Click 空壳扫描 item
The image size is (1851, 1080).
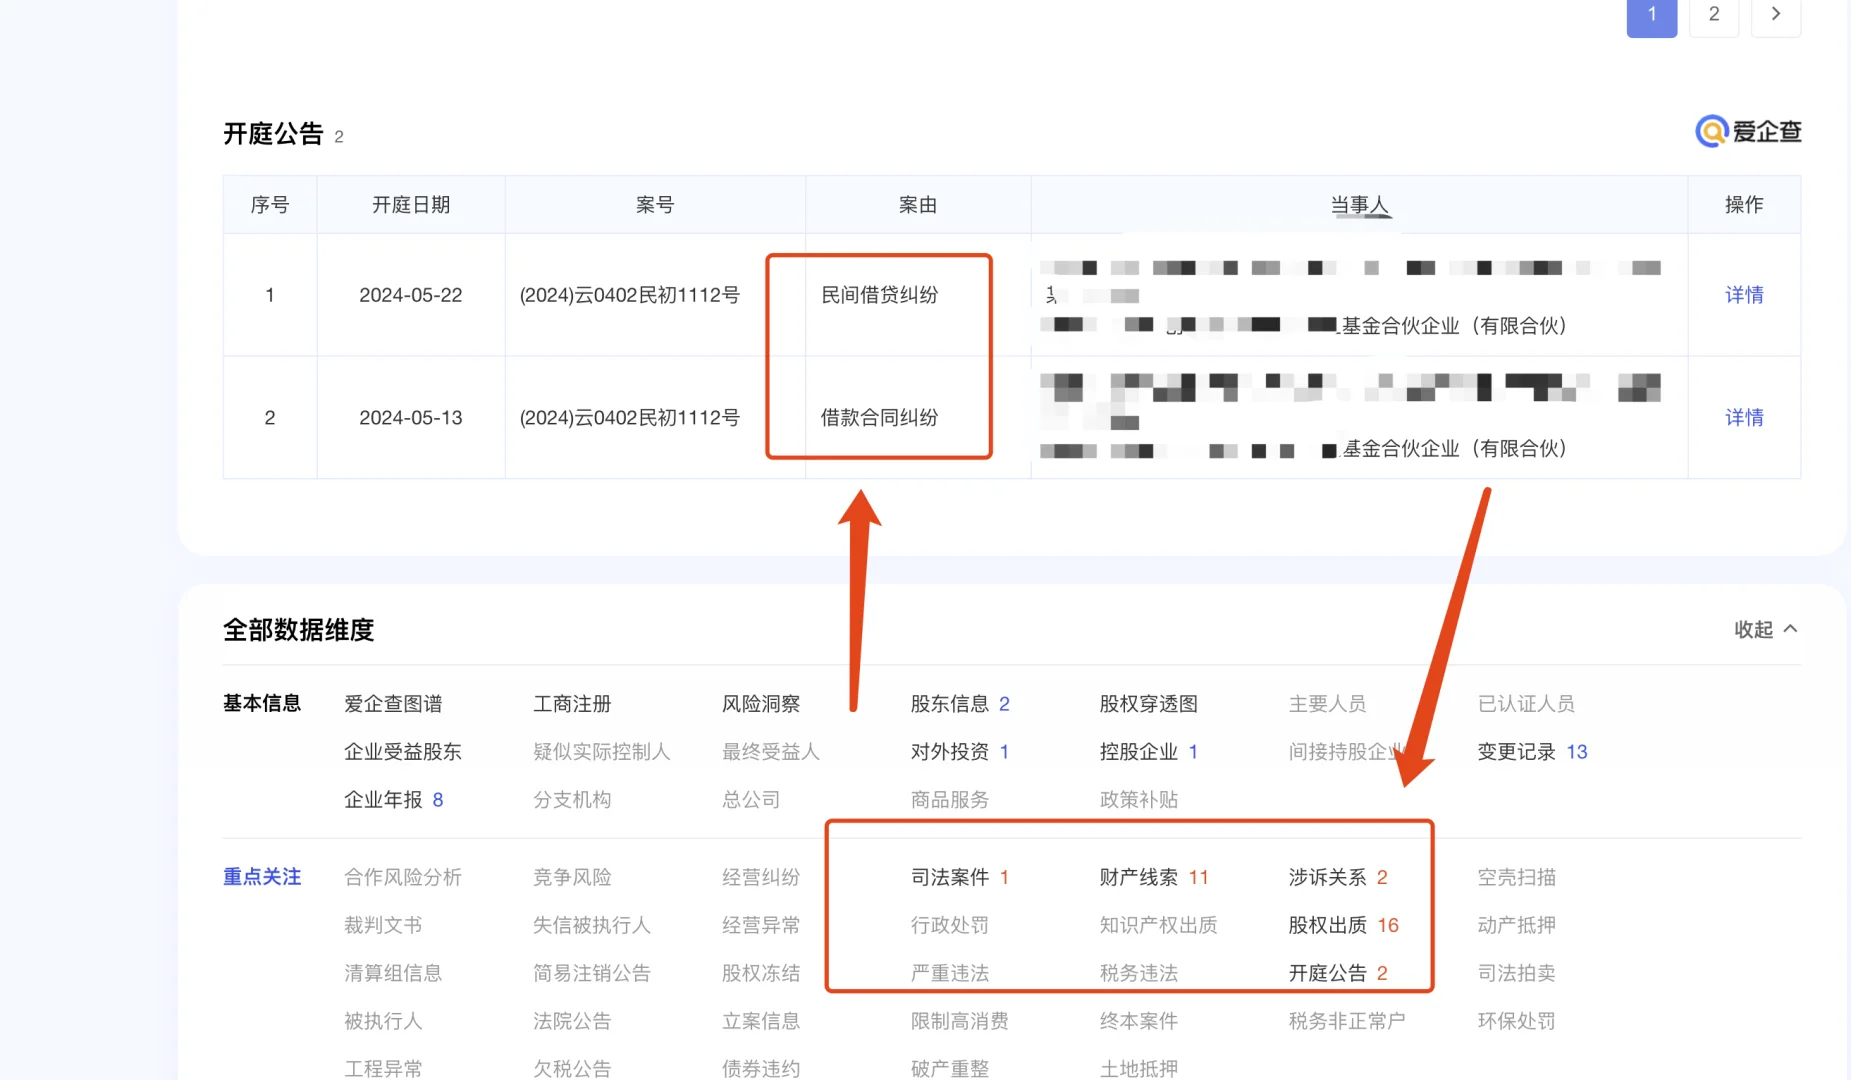[1517, 877]
